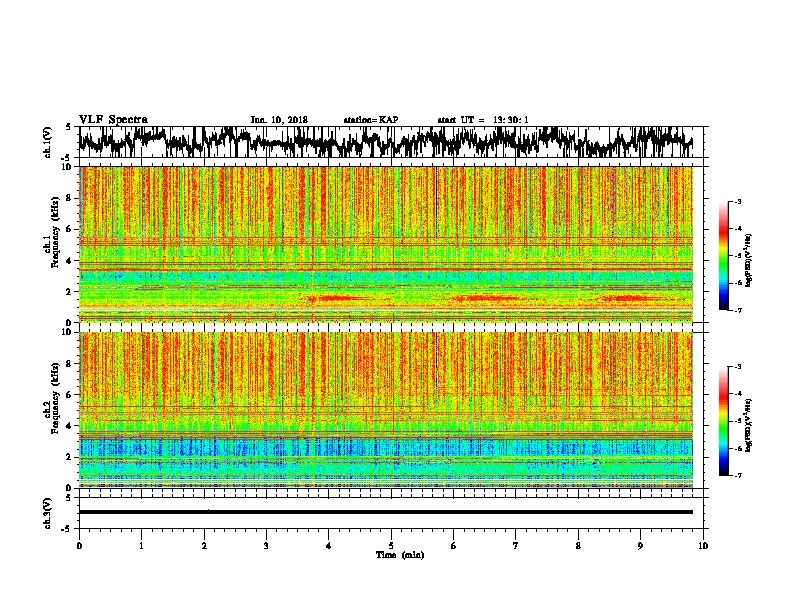
Task: Click the "6" tick label on the time axis
Action: 453,546
